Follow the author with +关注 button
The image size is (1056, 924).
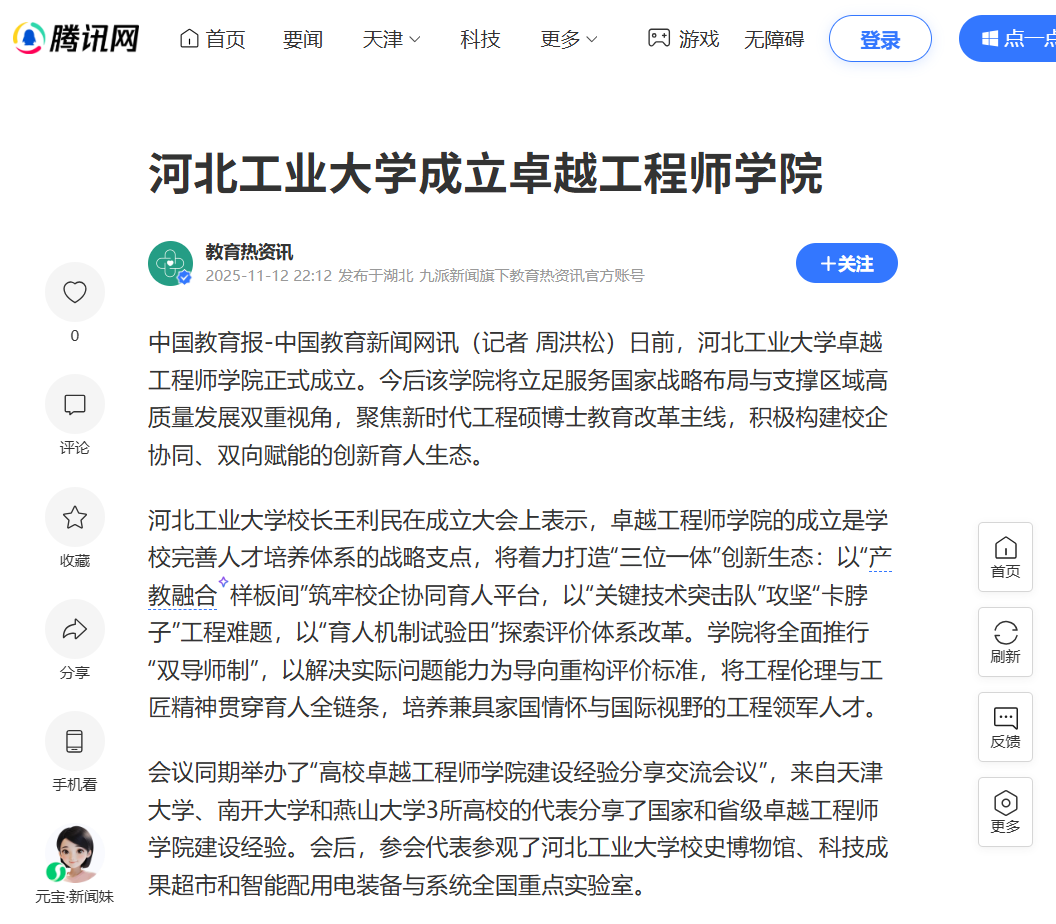(847, 263)
